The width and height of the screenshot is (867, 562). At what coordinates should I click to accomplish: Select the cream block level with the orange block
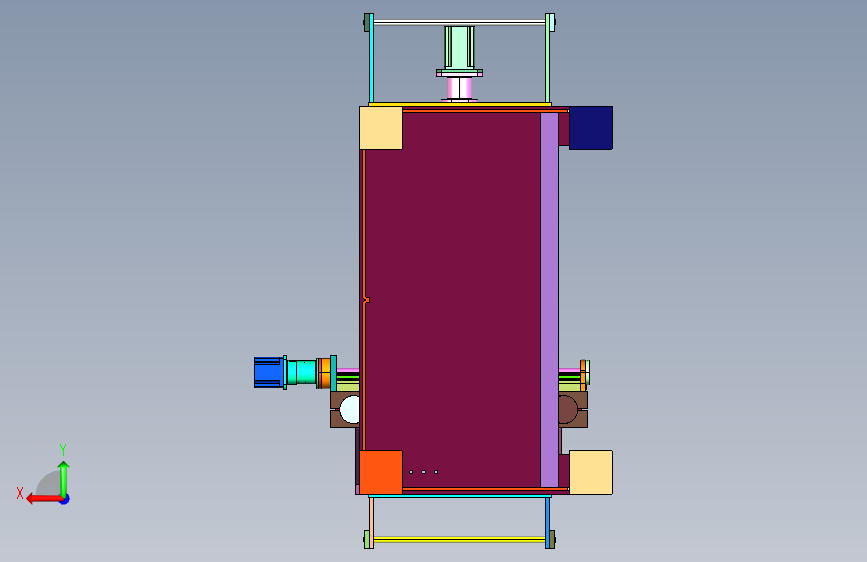point(591,472)
